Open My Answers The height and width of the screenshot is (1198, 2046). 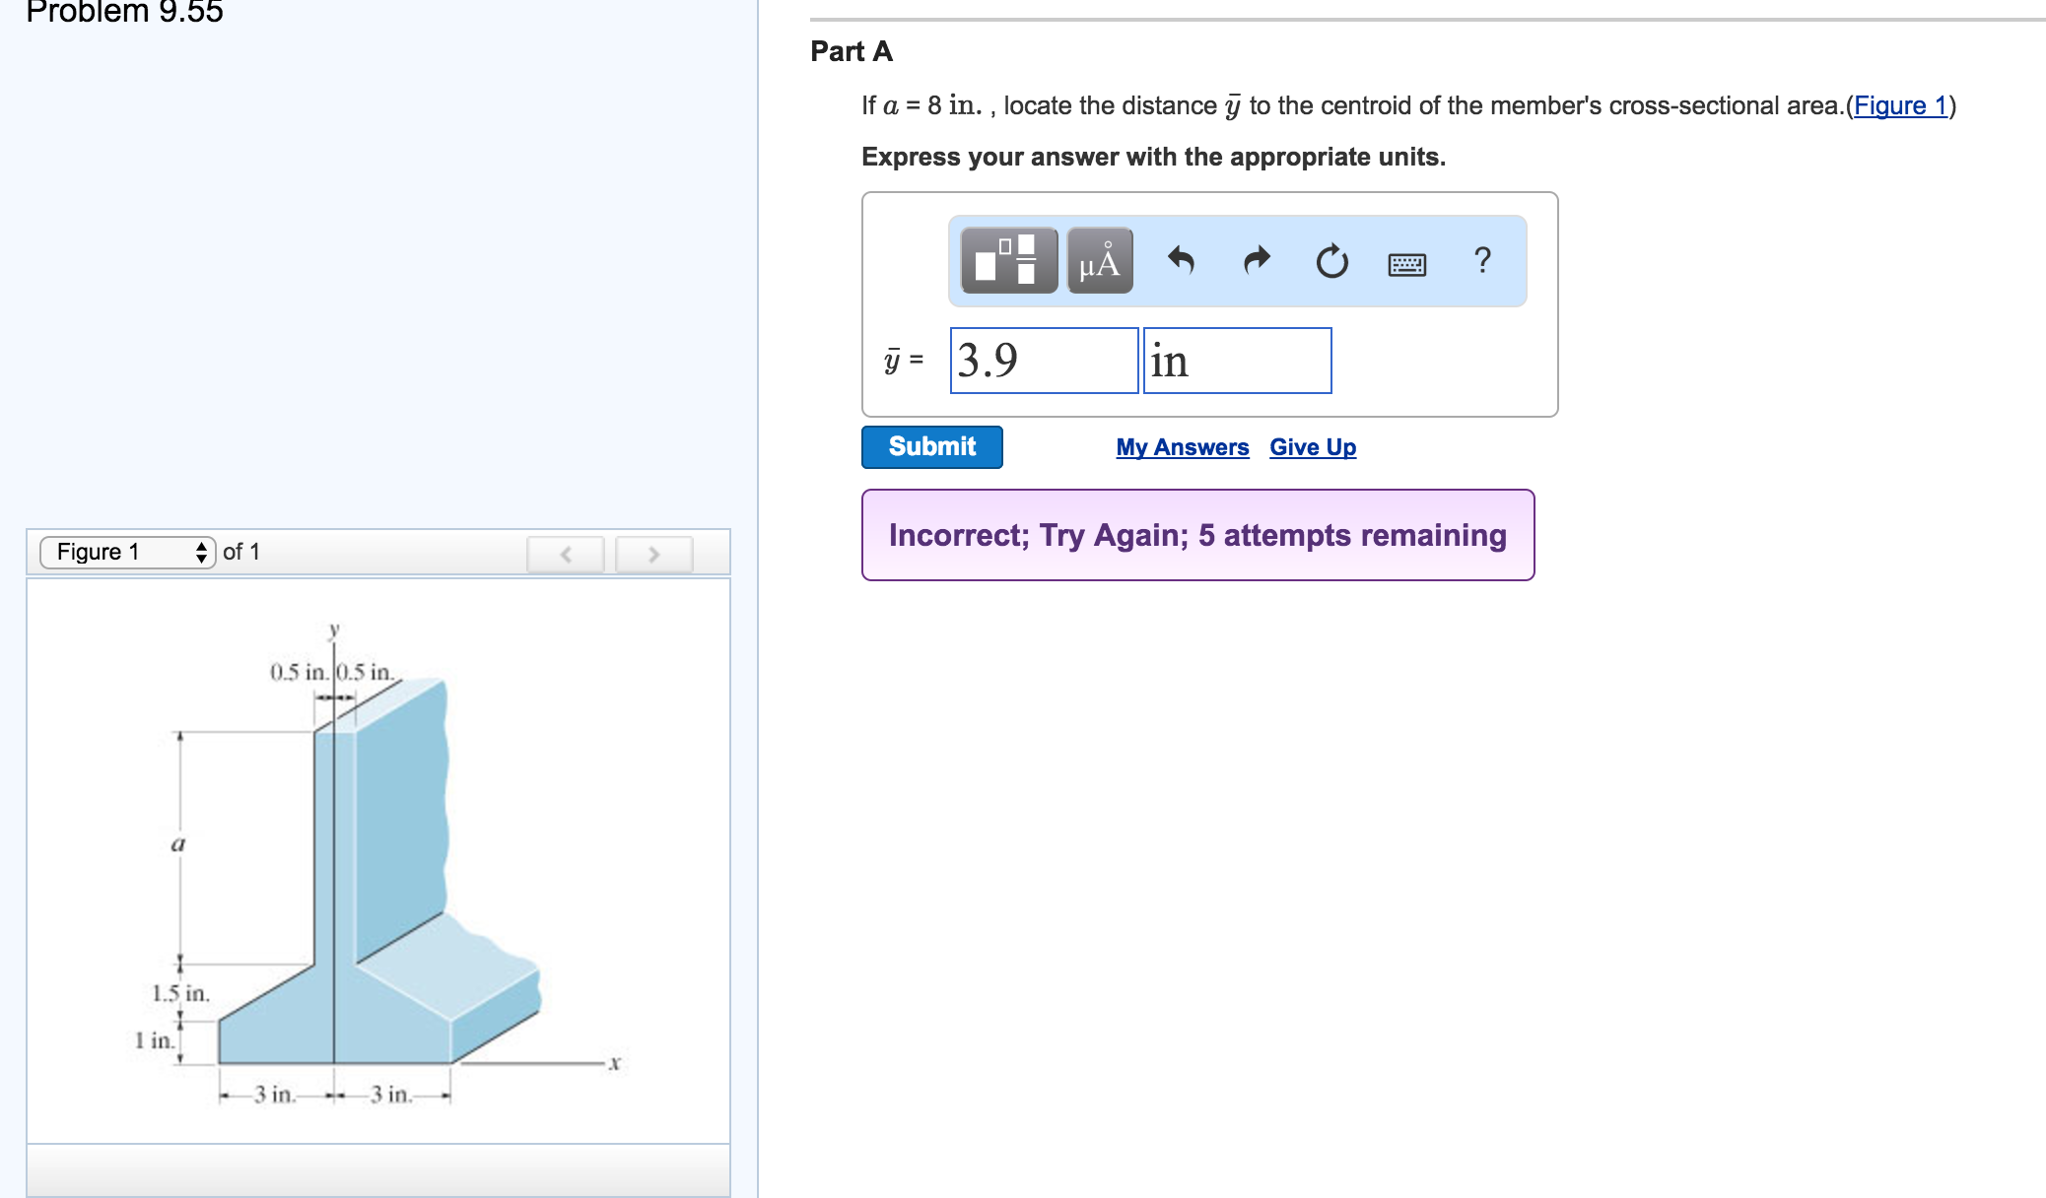[x=1181, y=447]
